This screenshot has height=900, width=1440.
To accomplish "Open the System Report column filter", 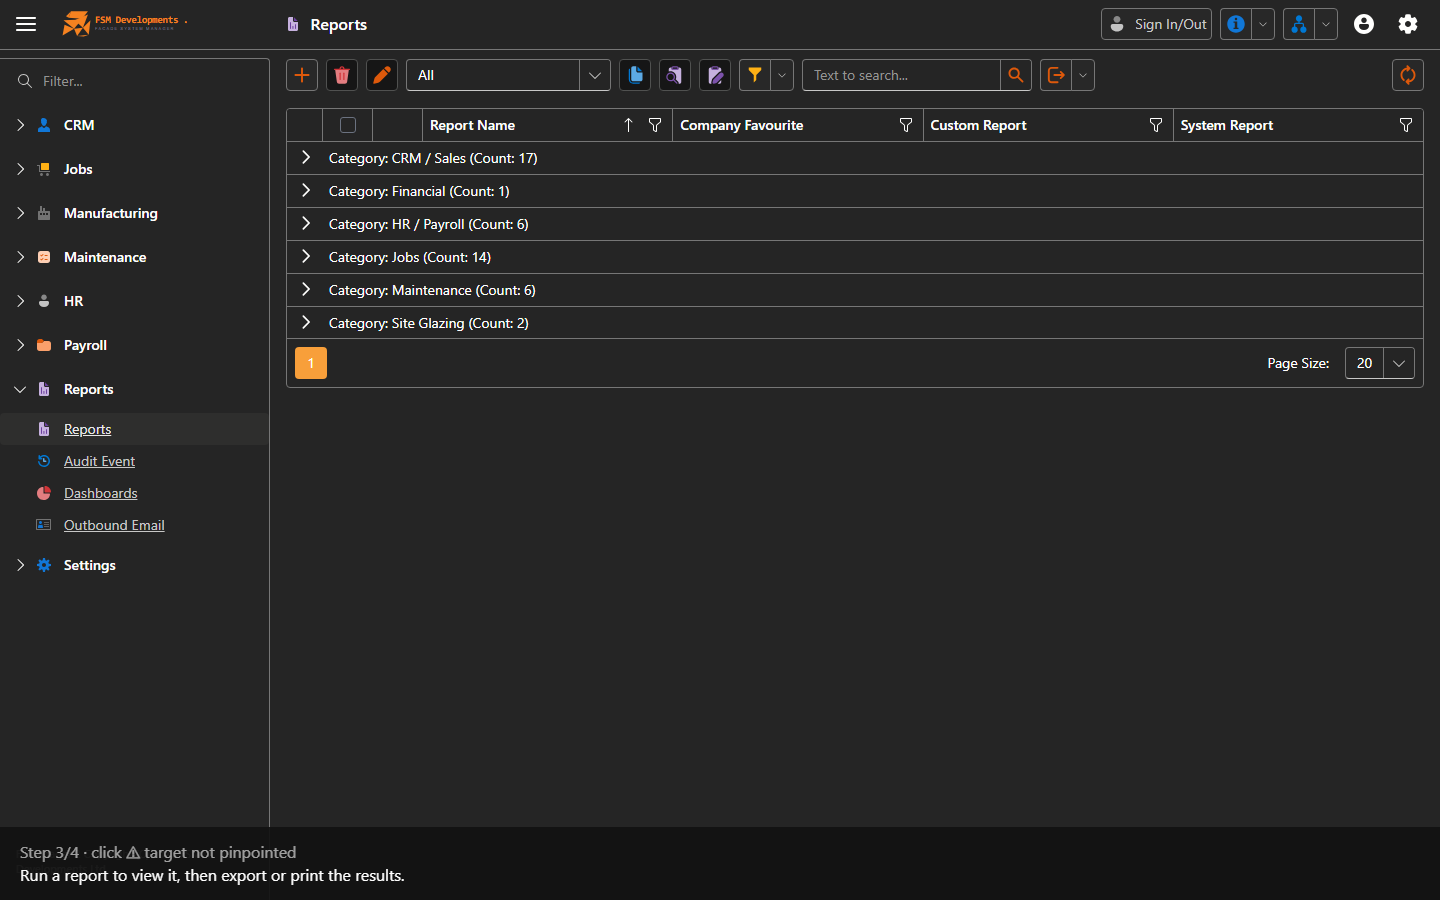I will (x=1406, y=125).
